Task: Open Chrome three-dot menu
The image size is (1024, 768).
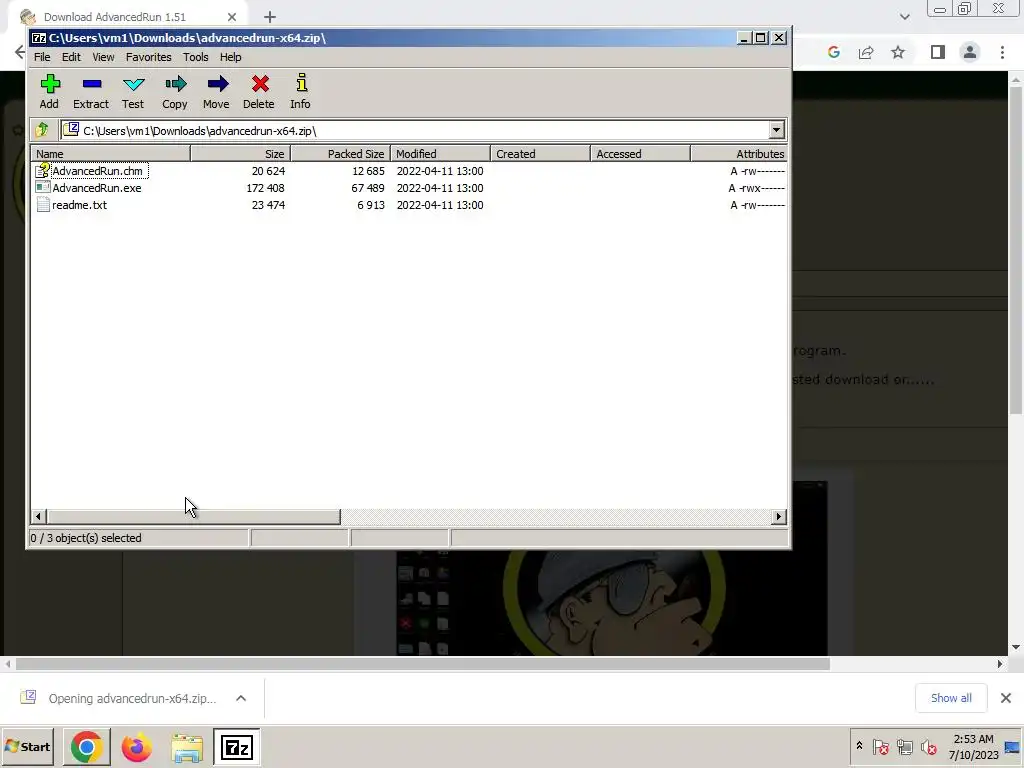Action: [1002, 52]
